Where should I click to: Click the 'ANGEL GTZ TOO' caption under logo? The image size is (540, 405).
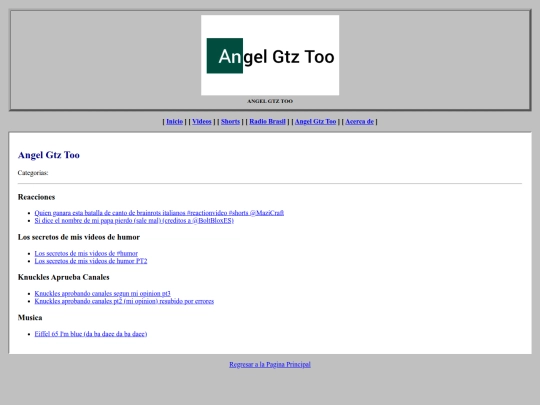pyautogui.click(x=270, y=101)
